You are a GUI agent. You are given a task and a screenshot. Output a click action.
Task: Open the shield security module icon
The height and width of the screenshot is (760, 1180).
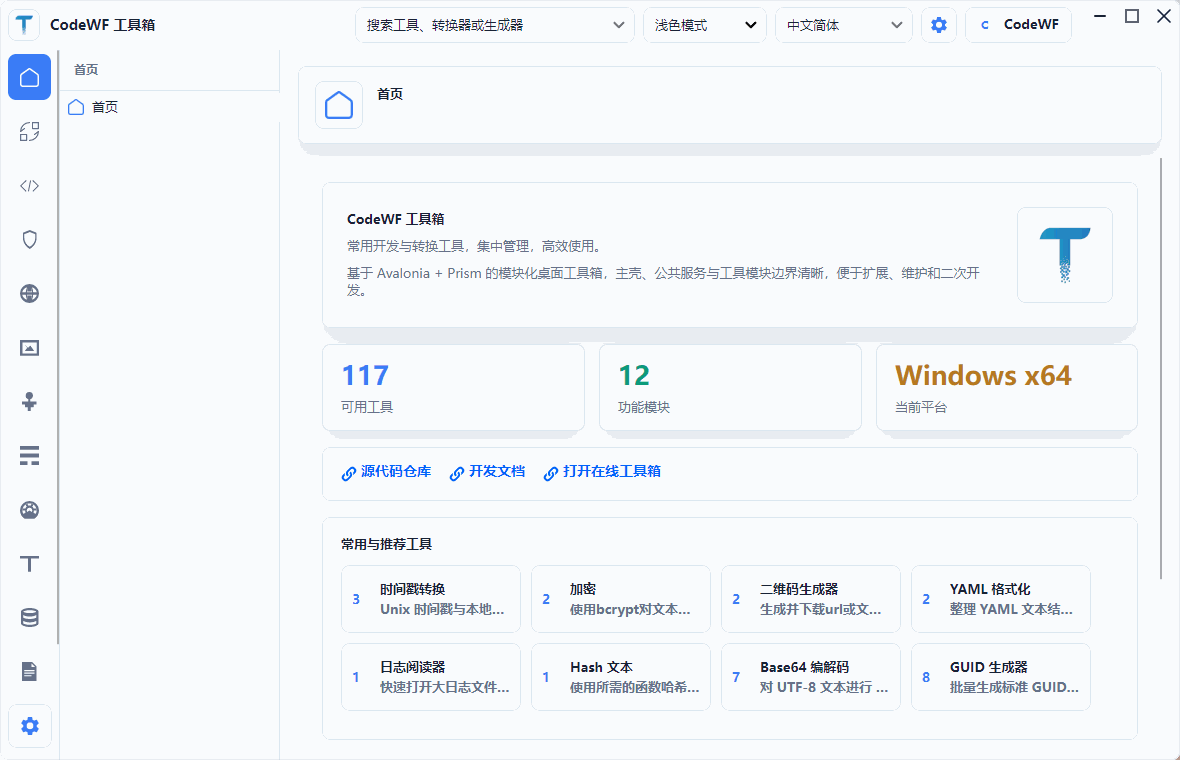pos(29,239)
